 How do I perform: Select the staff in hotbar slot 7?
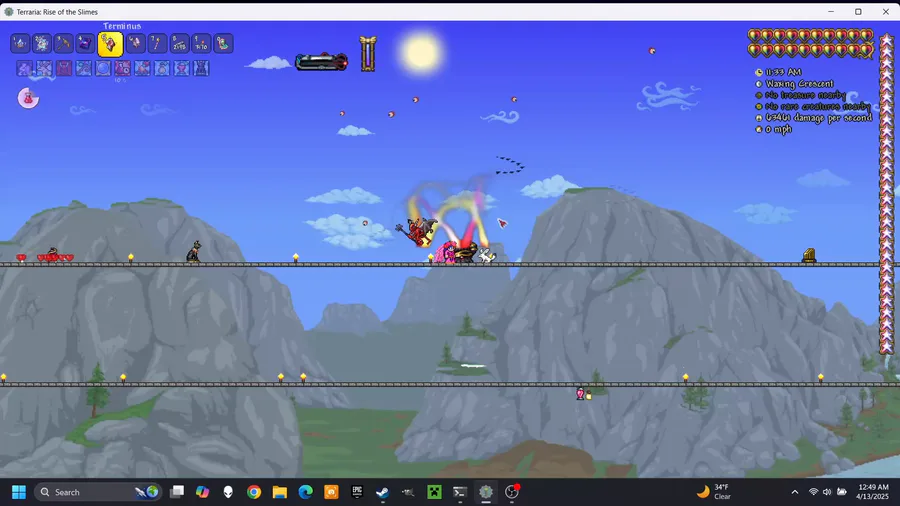157,44
